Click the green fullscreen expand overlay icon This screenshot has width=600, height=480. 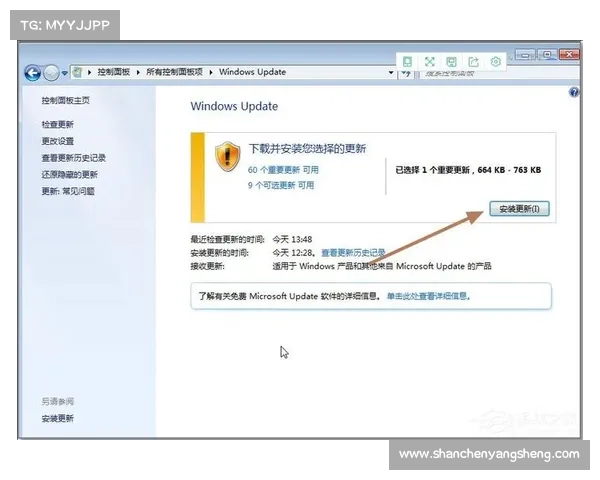pos(430,62)
